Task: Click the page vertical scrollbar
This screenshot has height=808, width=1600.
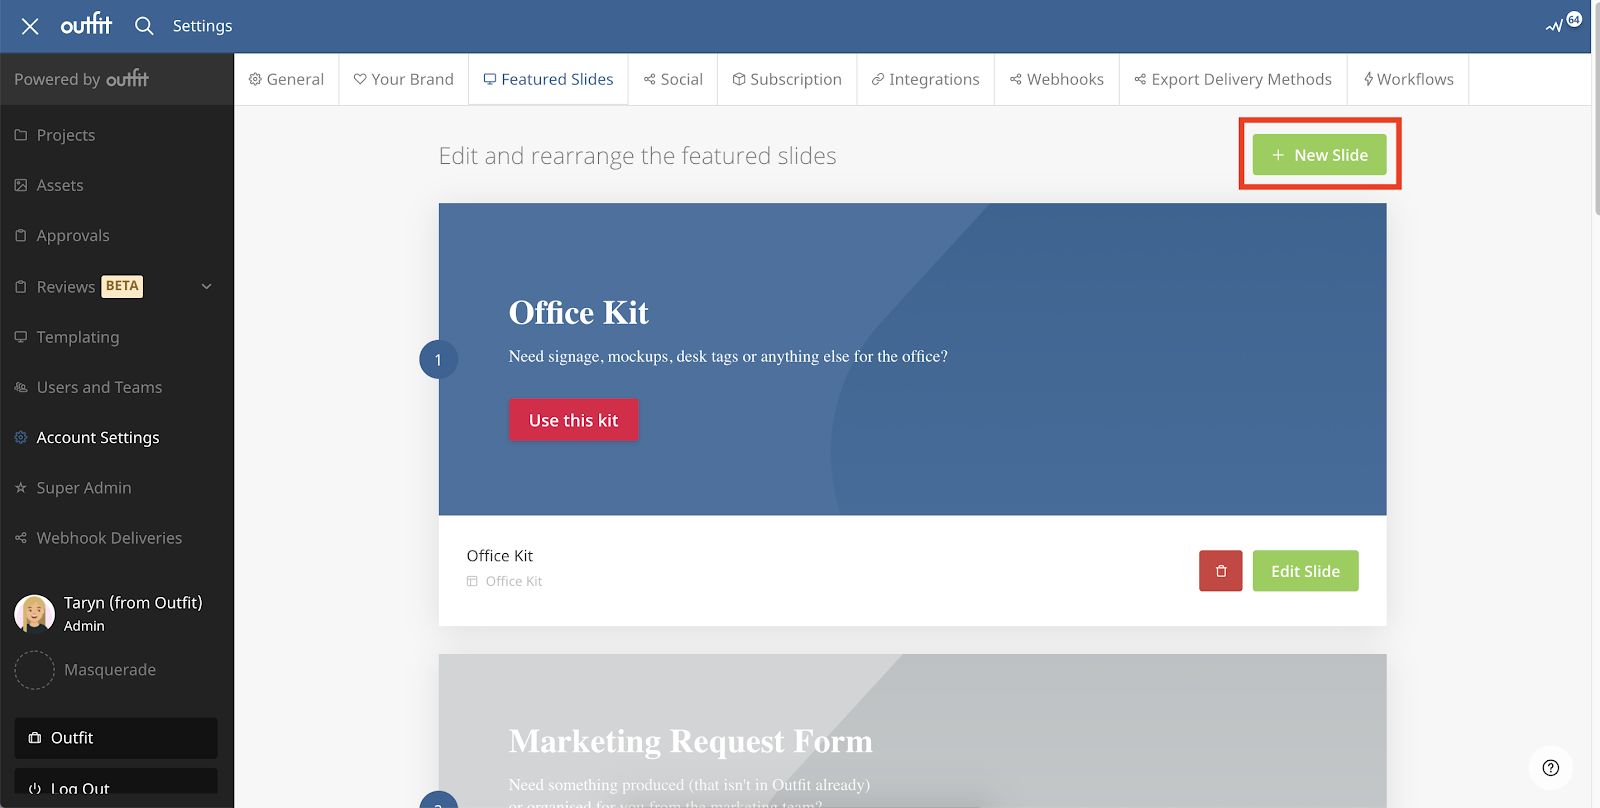Action: (x=1595, y=110)
